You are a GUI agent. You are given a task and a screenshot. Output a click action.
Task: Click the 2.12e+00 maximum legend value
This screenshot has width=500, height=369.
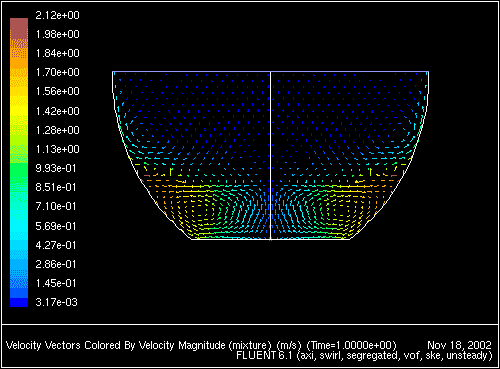point(57,15)
